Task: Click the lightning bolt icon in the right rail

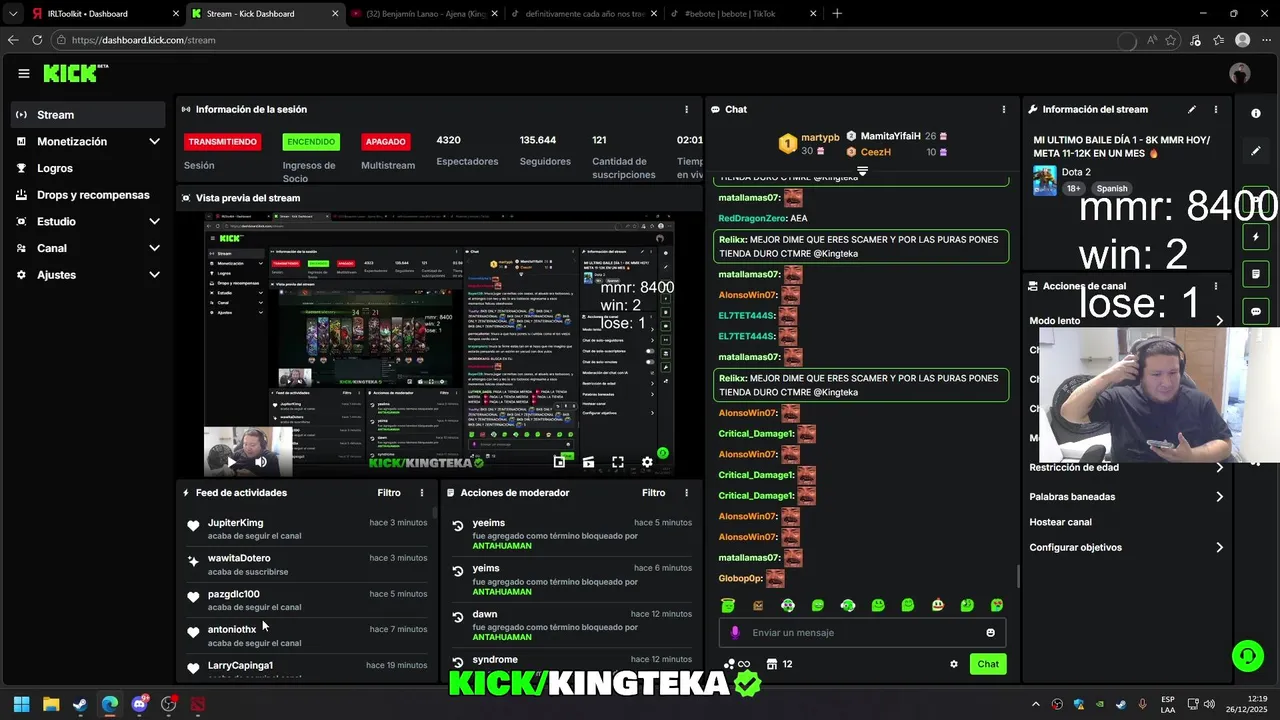Action: click(1256, 237)
